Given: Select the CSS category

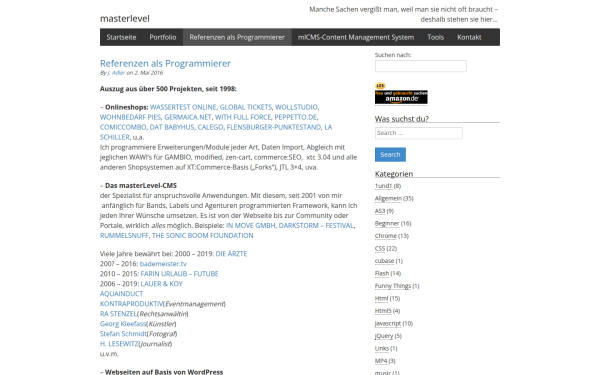Looking at the screenshot, I should (380, 248).
